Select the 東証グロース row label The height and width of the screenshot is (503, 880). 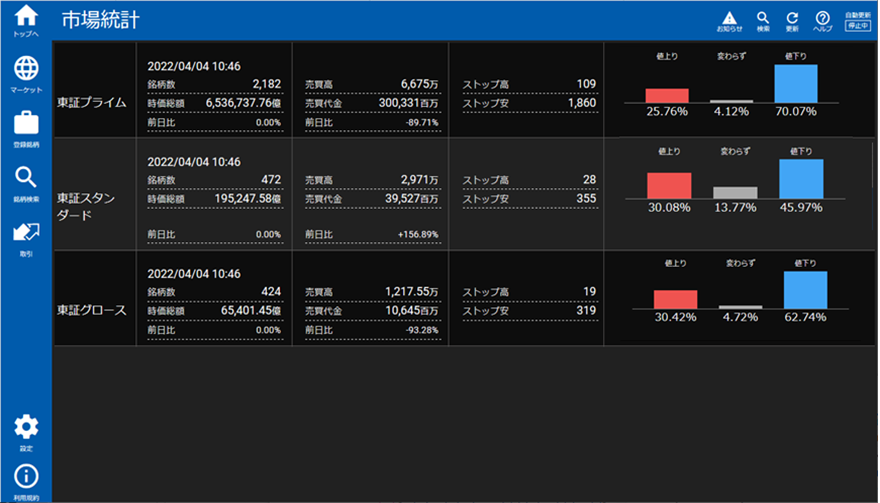(x=91, y=310)
